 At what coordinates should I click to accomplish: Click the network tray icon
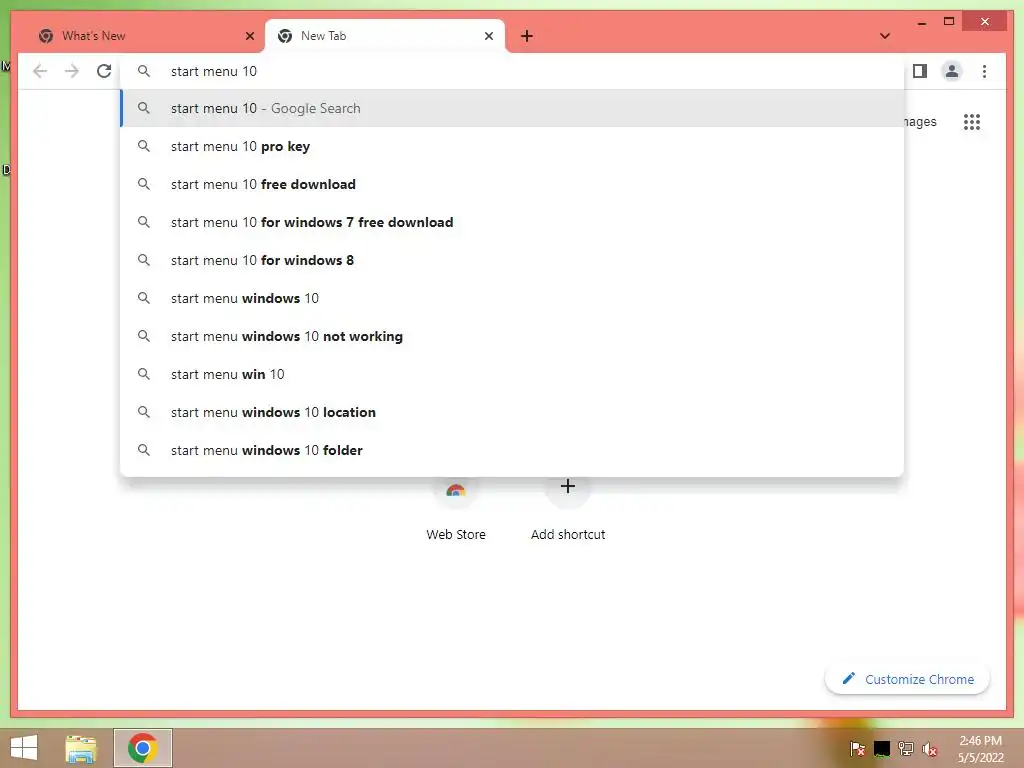[906, 748]
